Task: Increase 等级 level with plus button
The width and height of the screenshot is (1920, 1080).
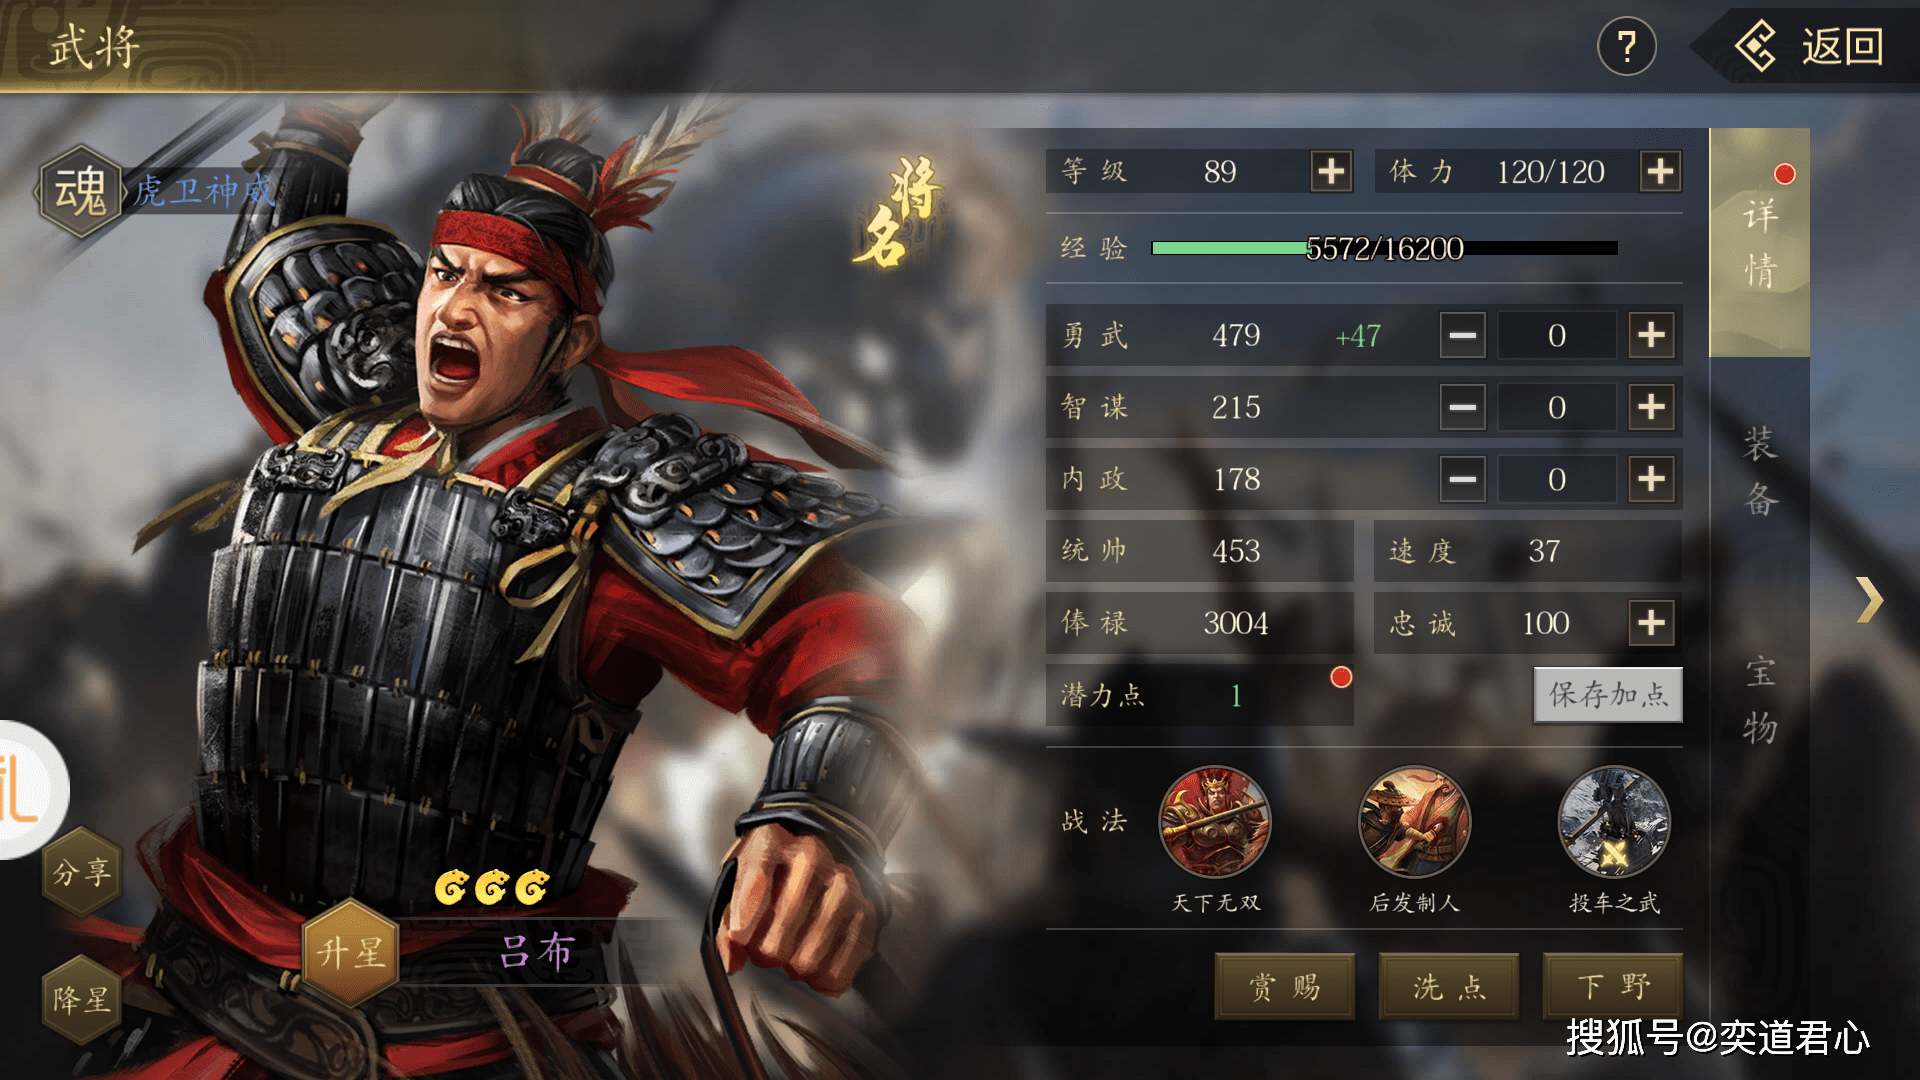Action: (1331, 171)
